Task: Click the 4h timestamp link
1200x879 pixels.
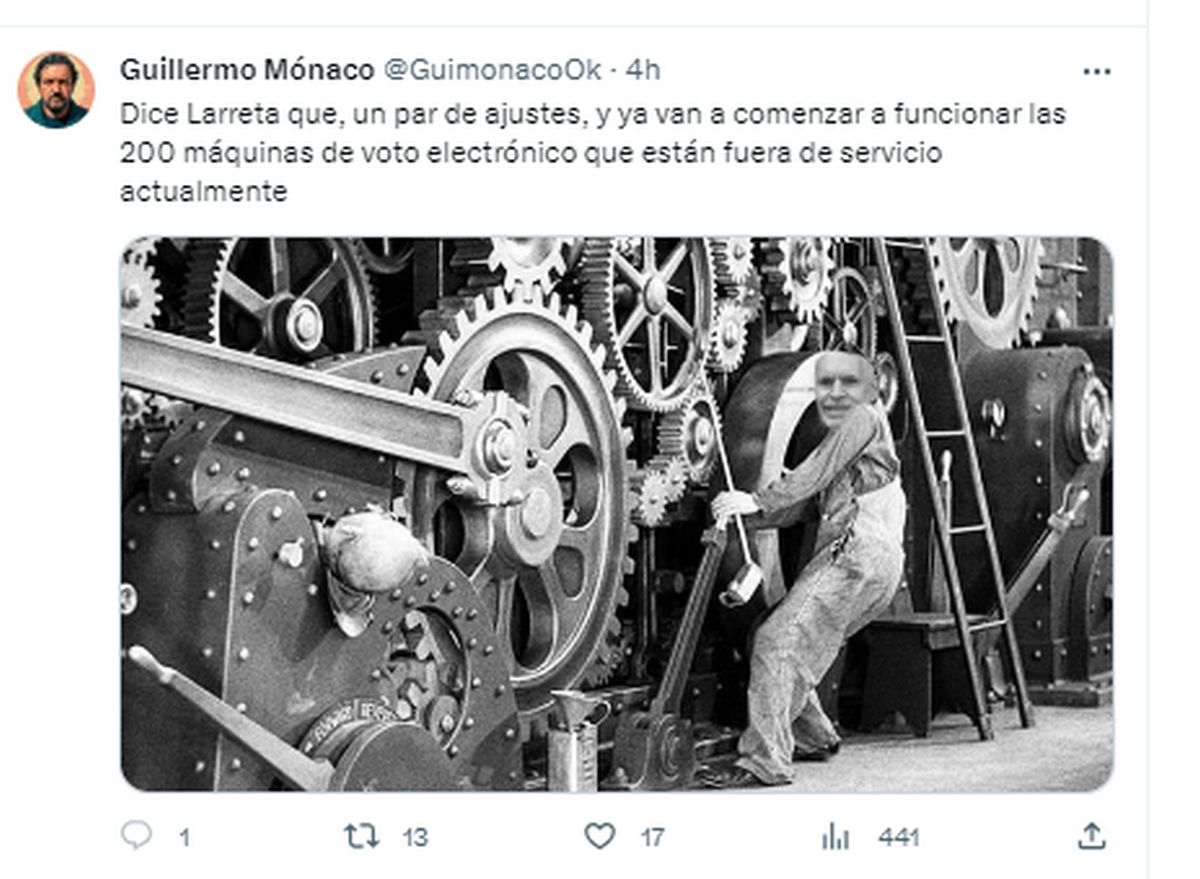Action: pos(643,70)
